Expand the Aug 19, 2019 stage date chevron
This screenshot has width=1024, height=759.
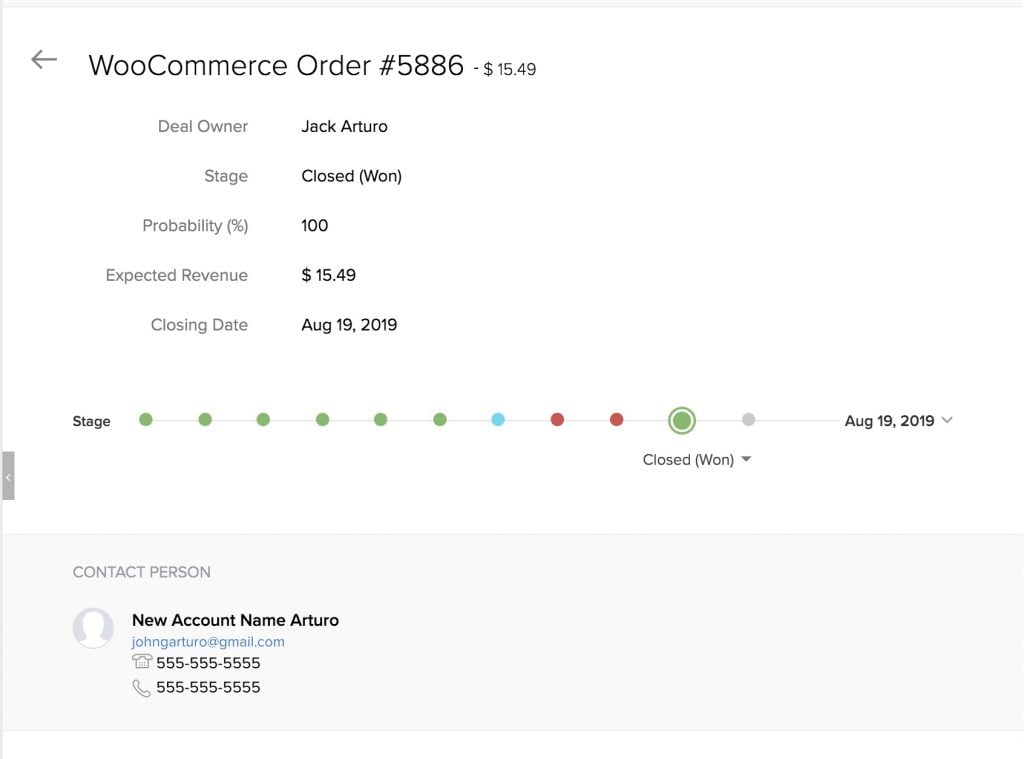(x=948, y=420)
